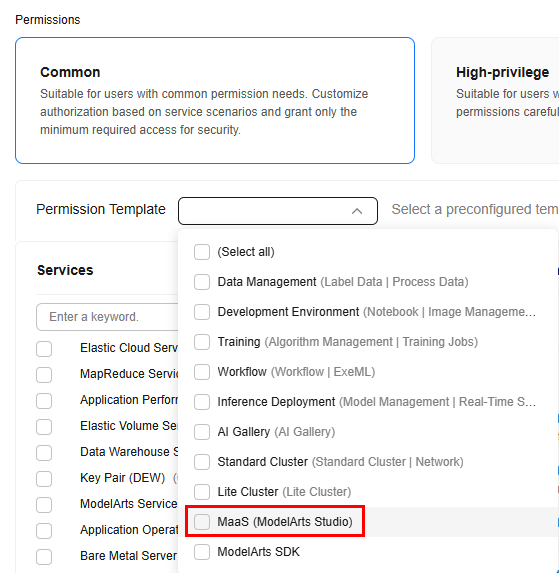559x573 pixels.
Task: Select Standard Cluster template option
Action: 202,462
